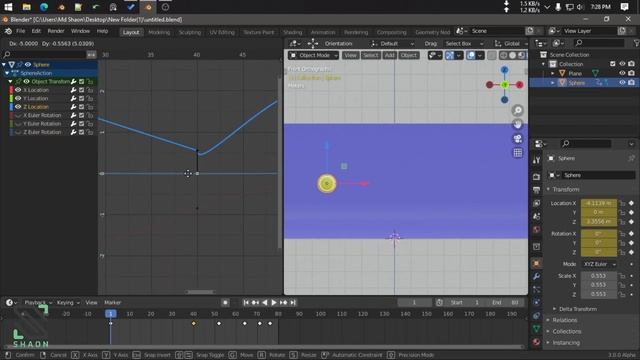Click the red X axis on navigation gizmo

click(520, 85)
